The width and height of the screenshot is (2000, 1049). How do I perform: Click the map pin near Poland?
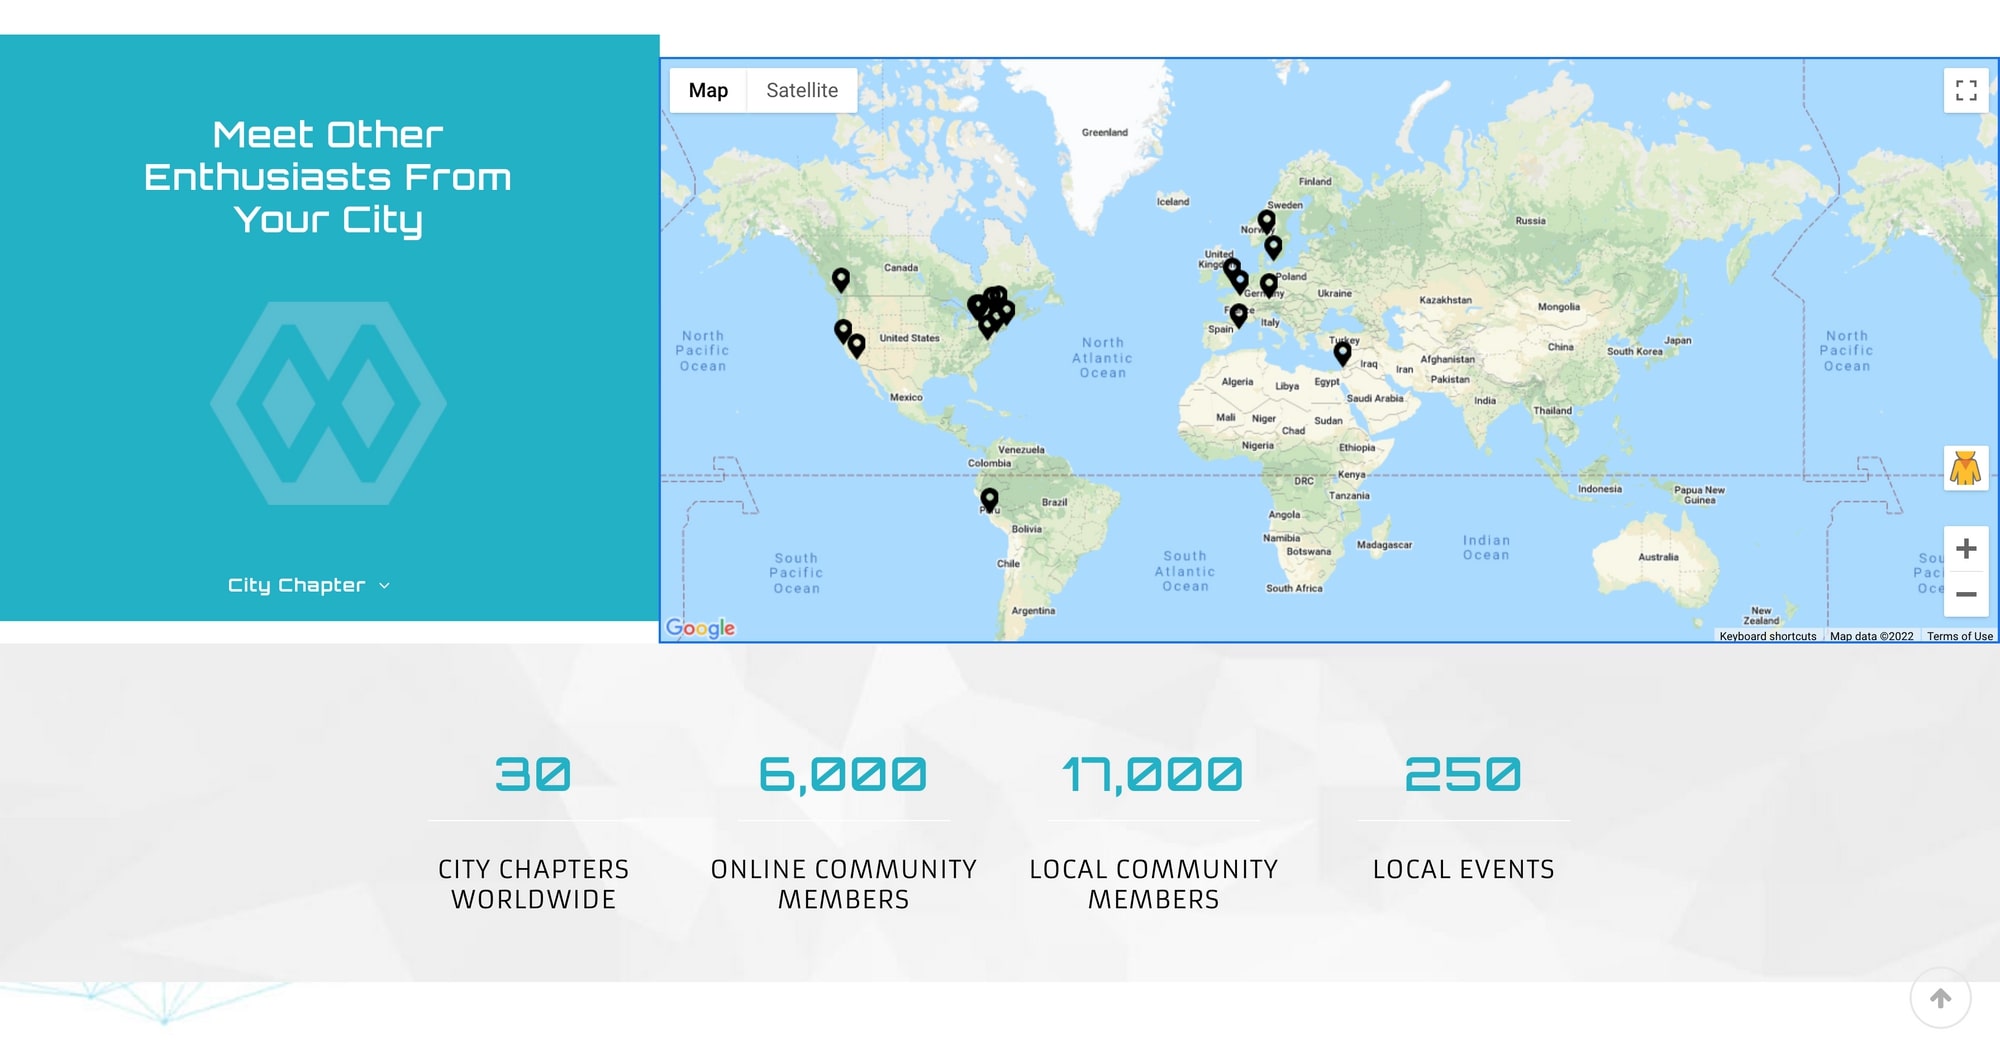1268,285
